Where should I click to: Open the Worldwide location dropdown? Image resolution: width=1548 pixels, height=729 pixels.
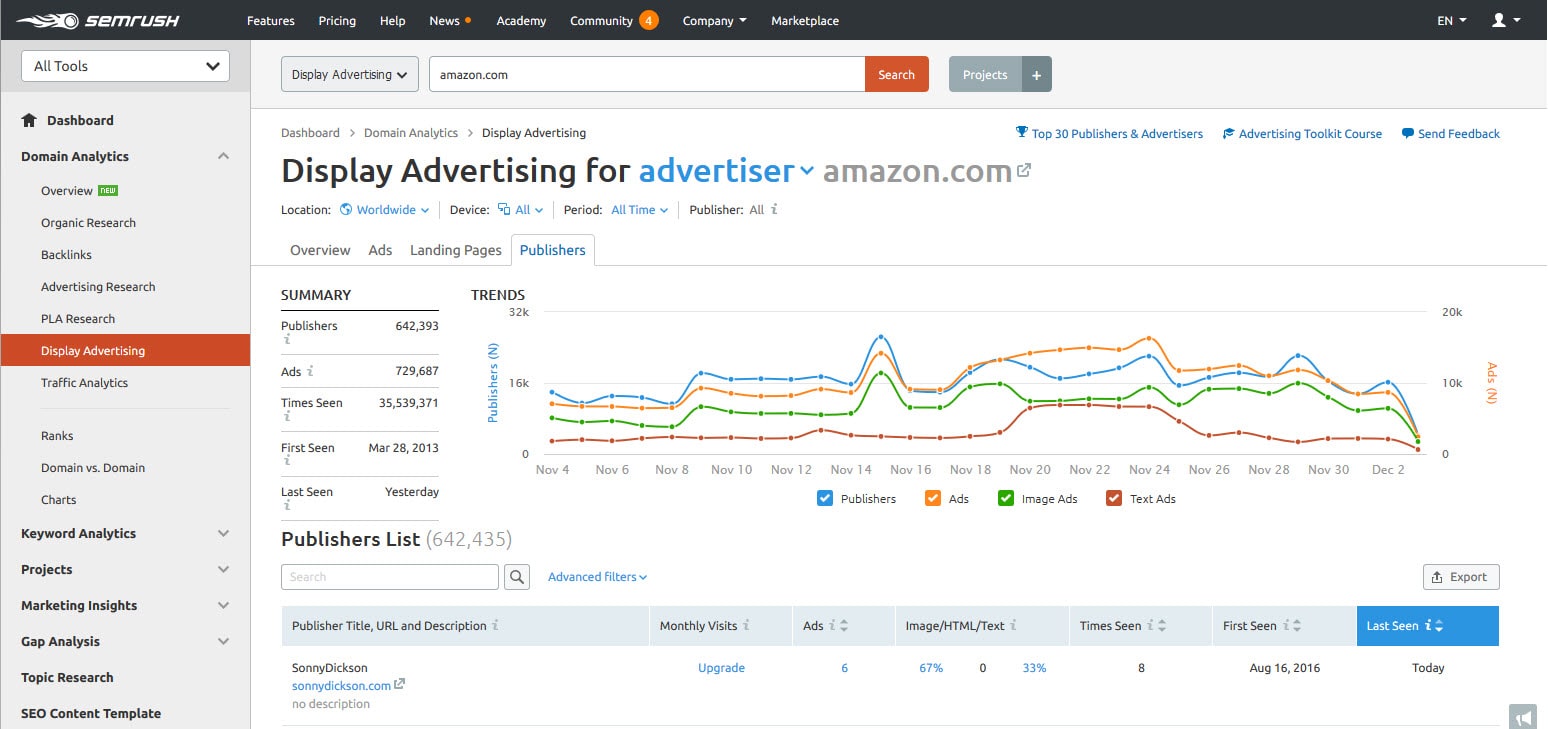385,210
